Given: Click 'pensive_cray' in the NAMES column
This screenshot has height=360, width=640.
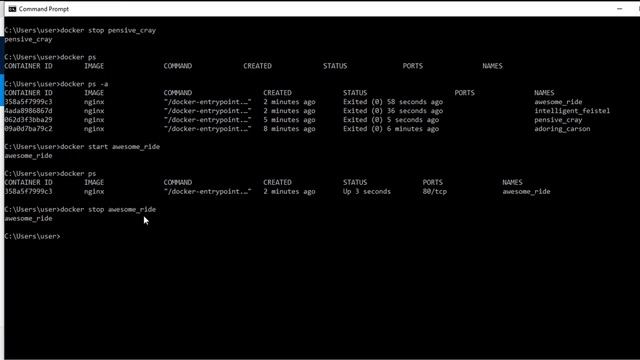Looking at the screenshot, I should coord(558,120).
